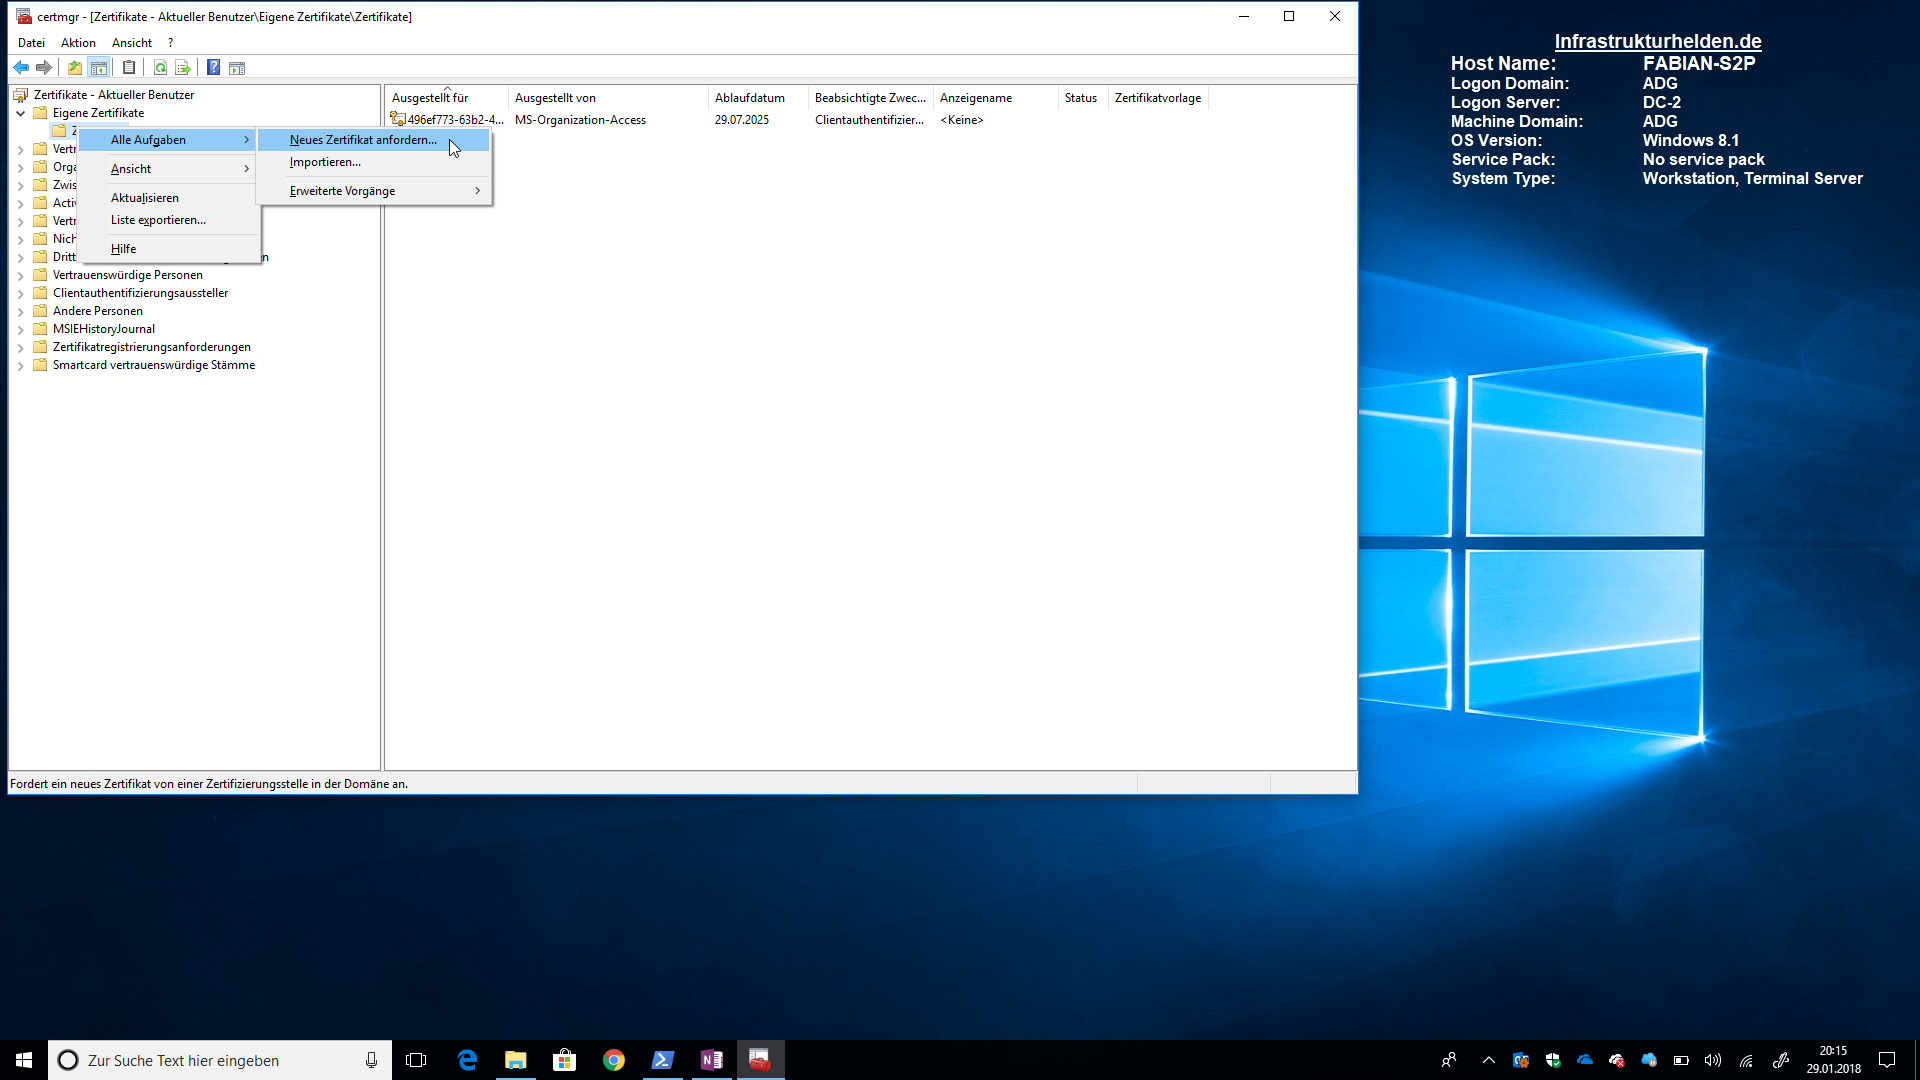Click Liste exportieren... in the context menu
This screenshot has width=1920, height=1080.
click(x=169, y=220)
